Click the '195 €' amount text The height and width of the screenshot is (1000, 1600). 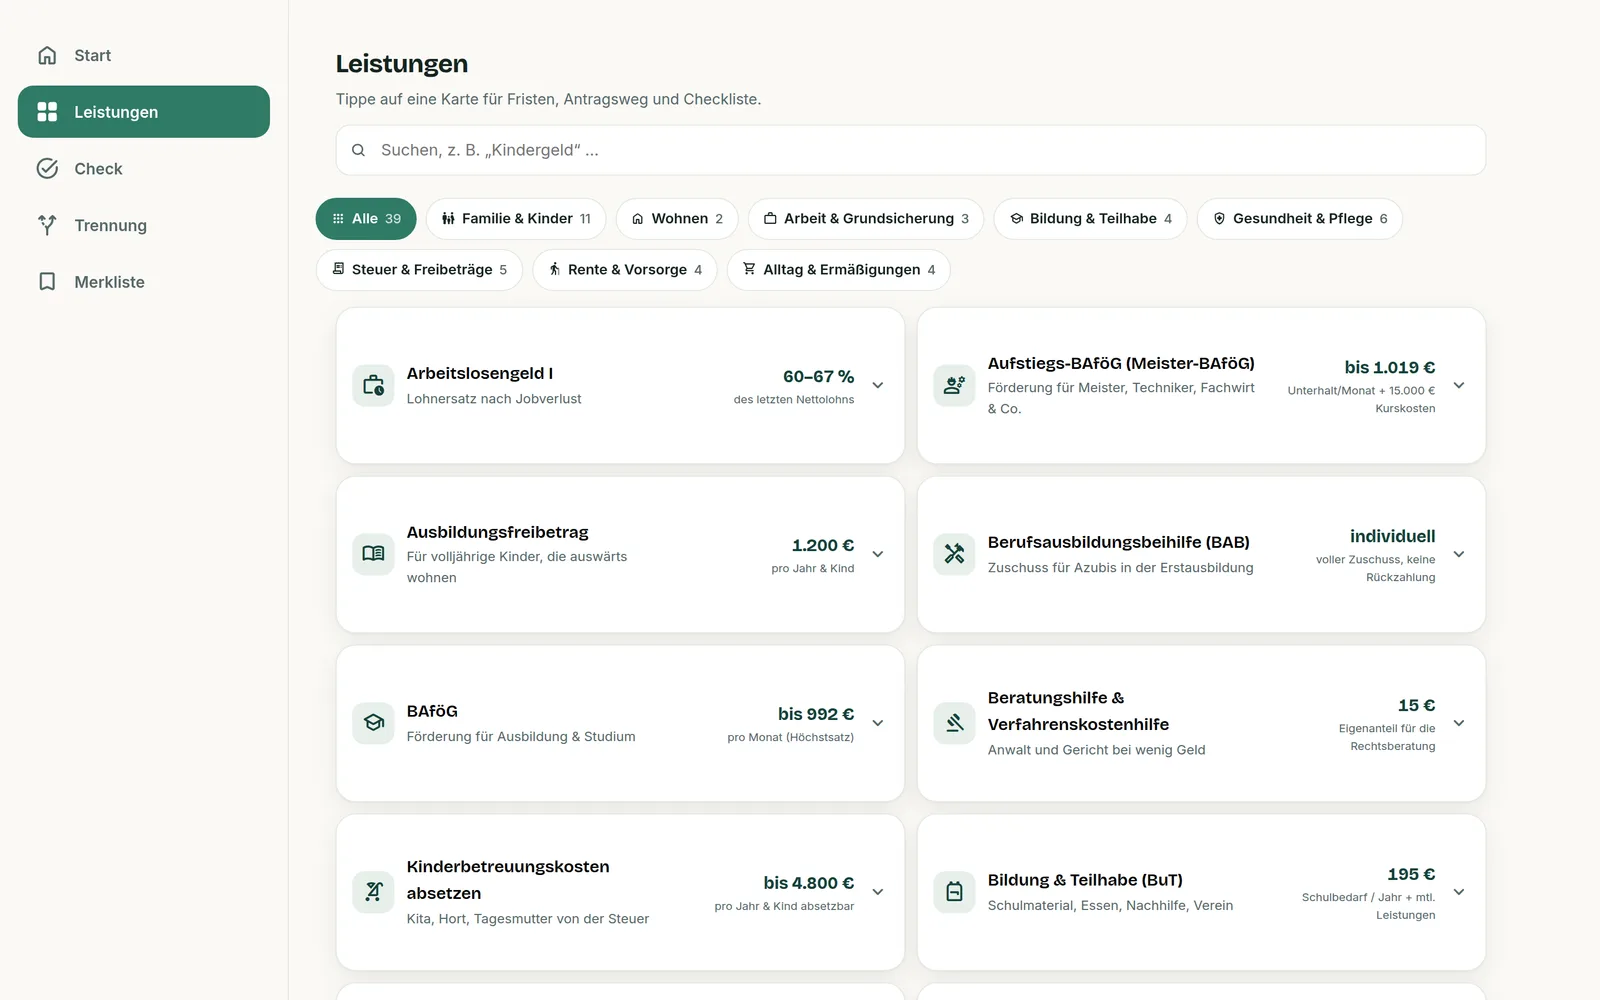pyautogui.click(x=1411, y=874)
